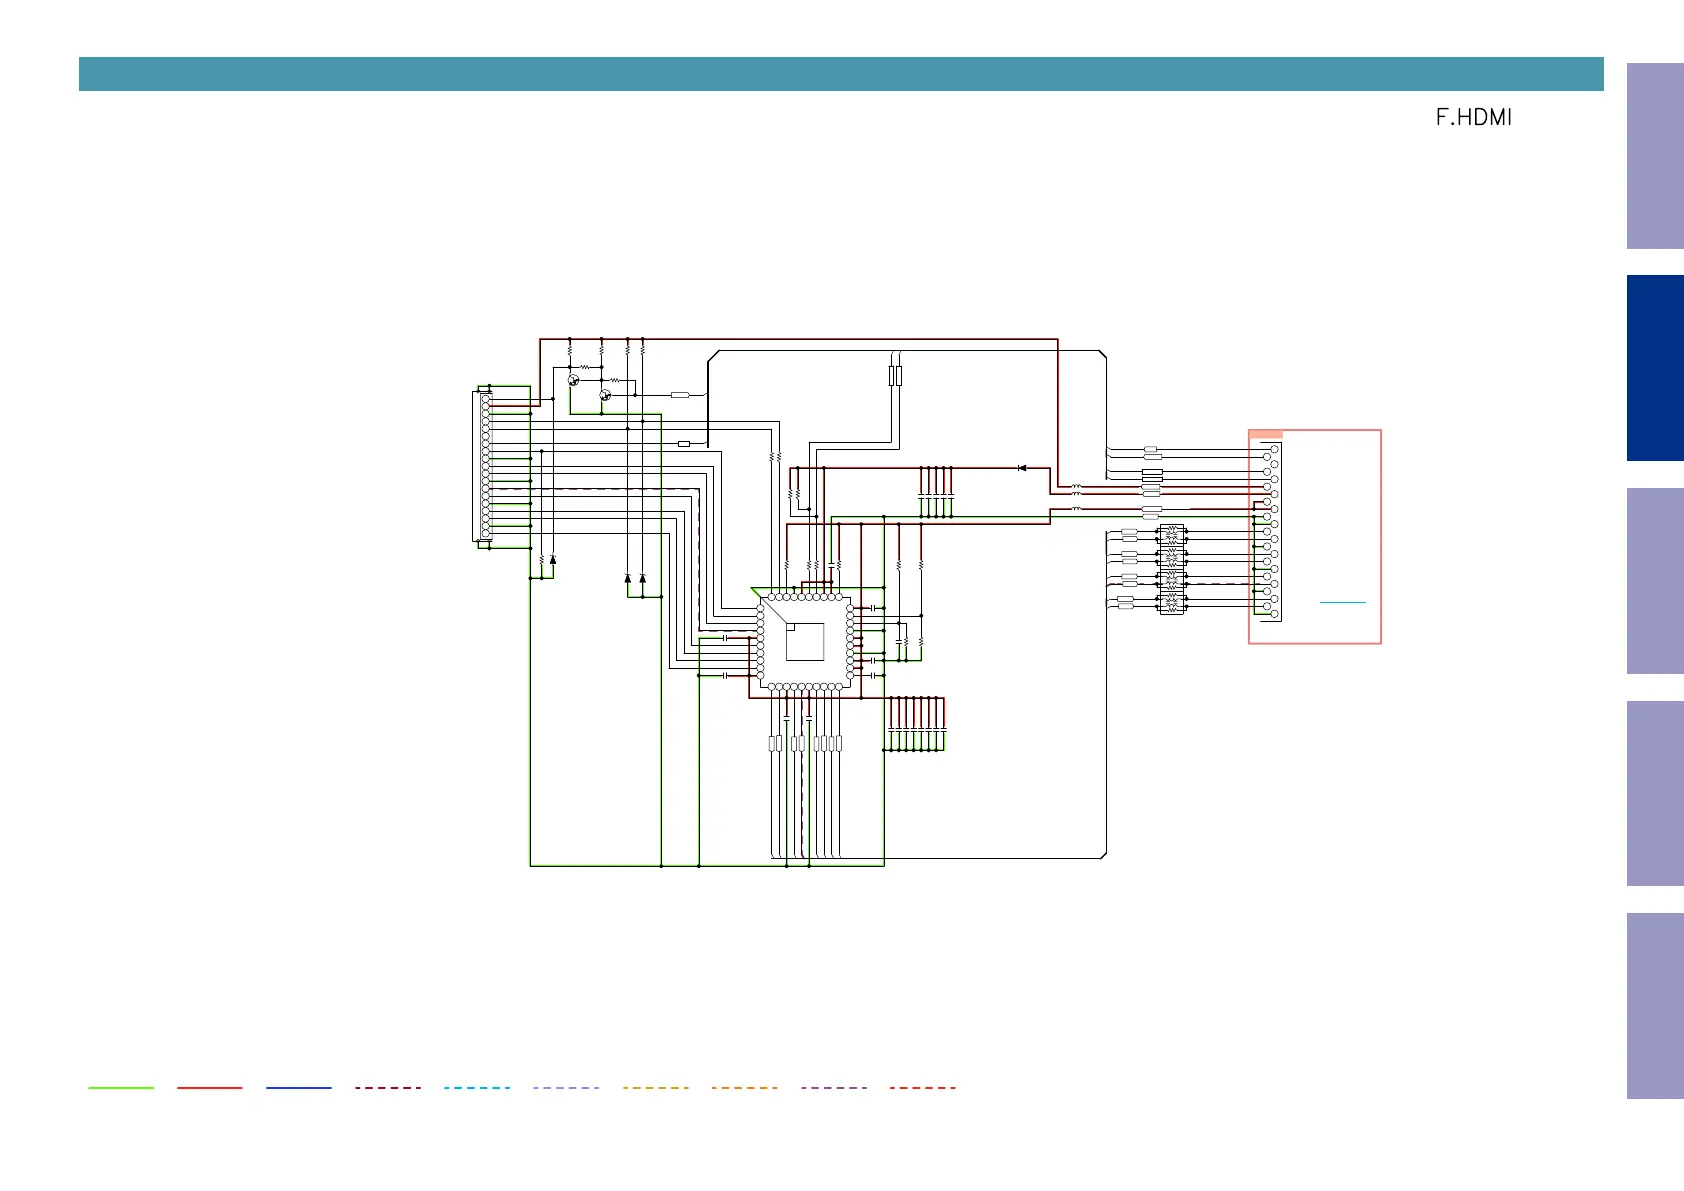Click the solid blue line legend entry
This screenshot has height=1191, width=1684.
299,1087
